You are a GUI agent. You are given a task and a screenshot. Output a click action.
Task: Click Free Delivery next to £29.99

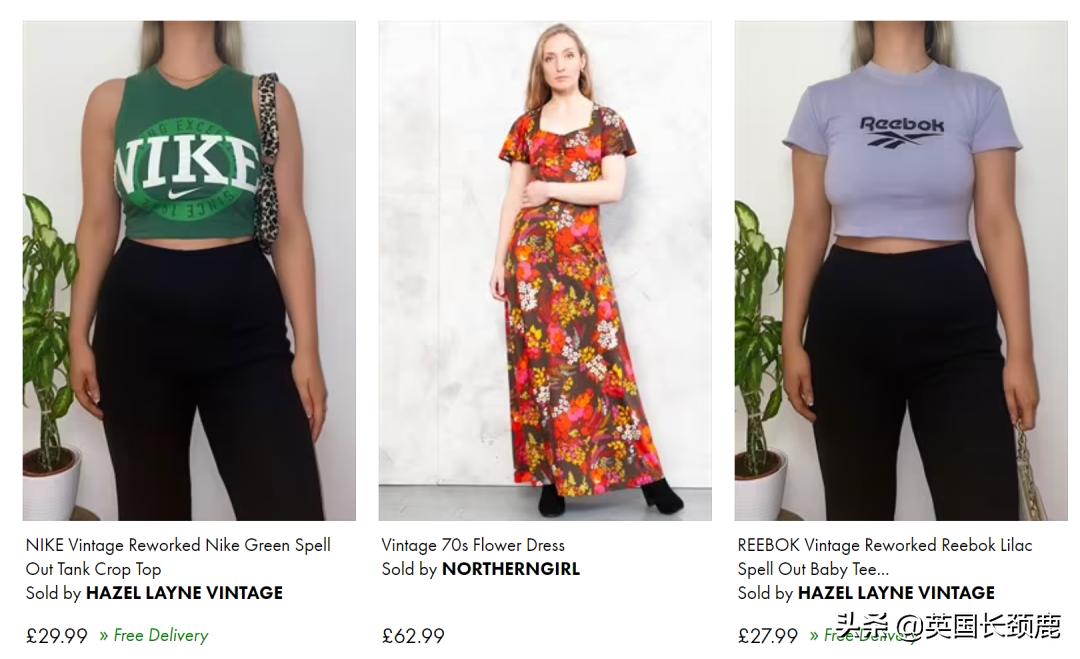click(159, 635)
